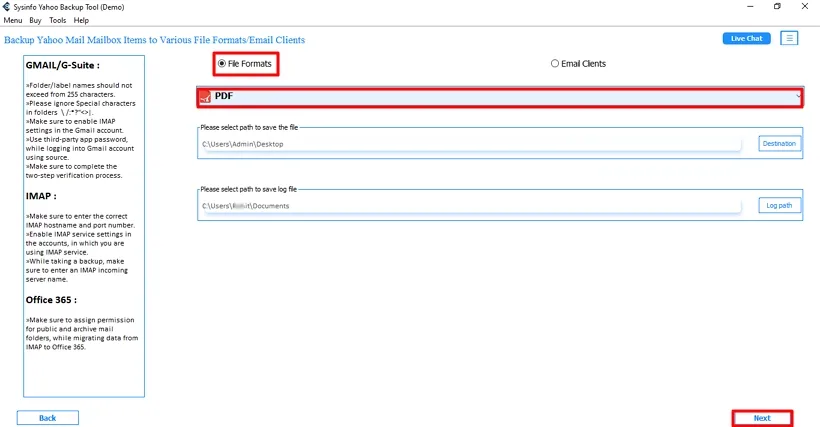The image size is (820, 427).
Task: Open the PDF format dropdown
Action: pos(500,97)
